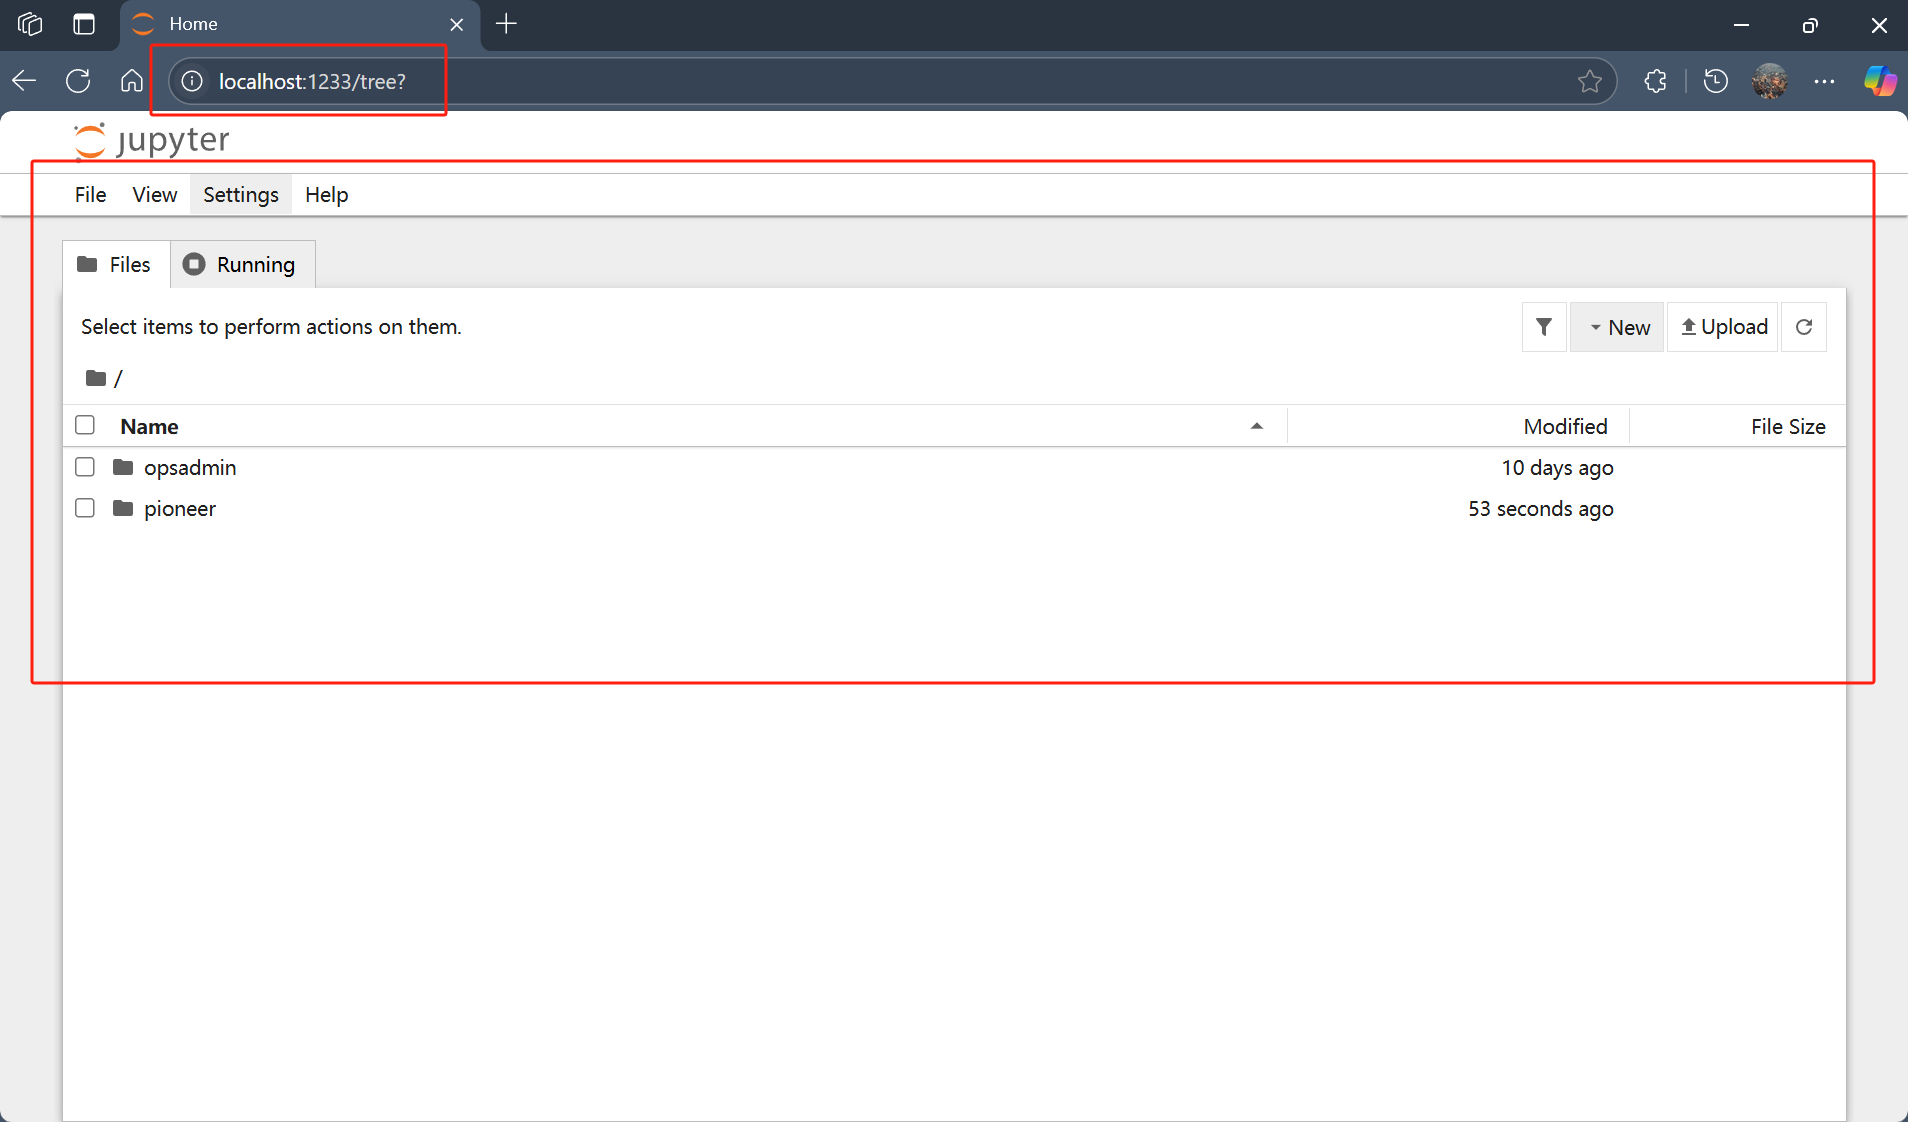Open the user profile avatar
This screenshot has width=1908, height=1122.
coord(1770,81)
